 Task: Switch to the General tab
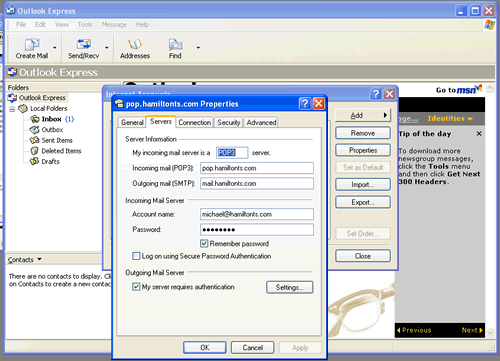132,122
